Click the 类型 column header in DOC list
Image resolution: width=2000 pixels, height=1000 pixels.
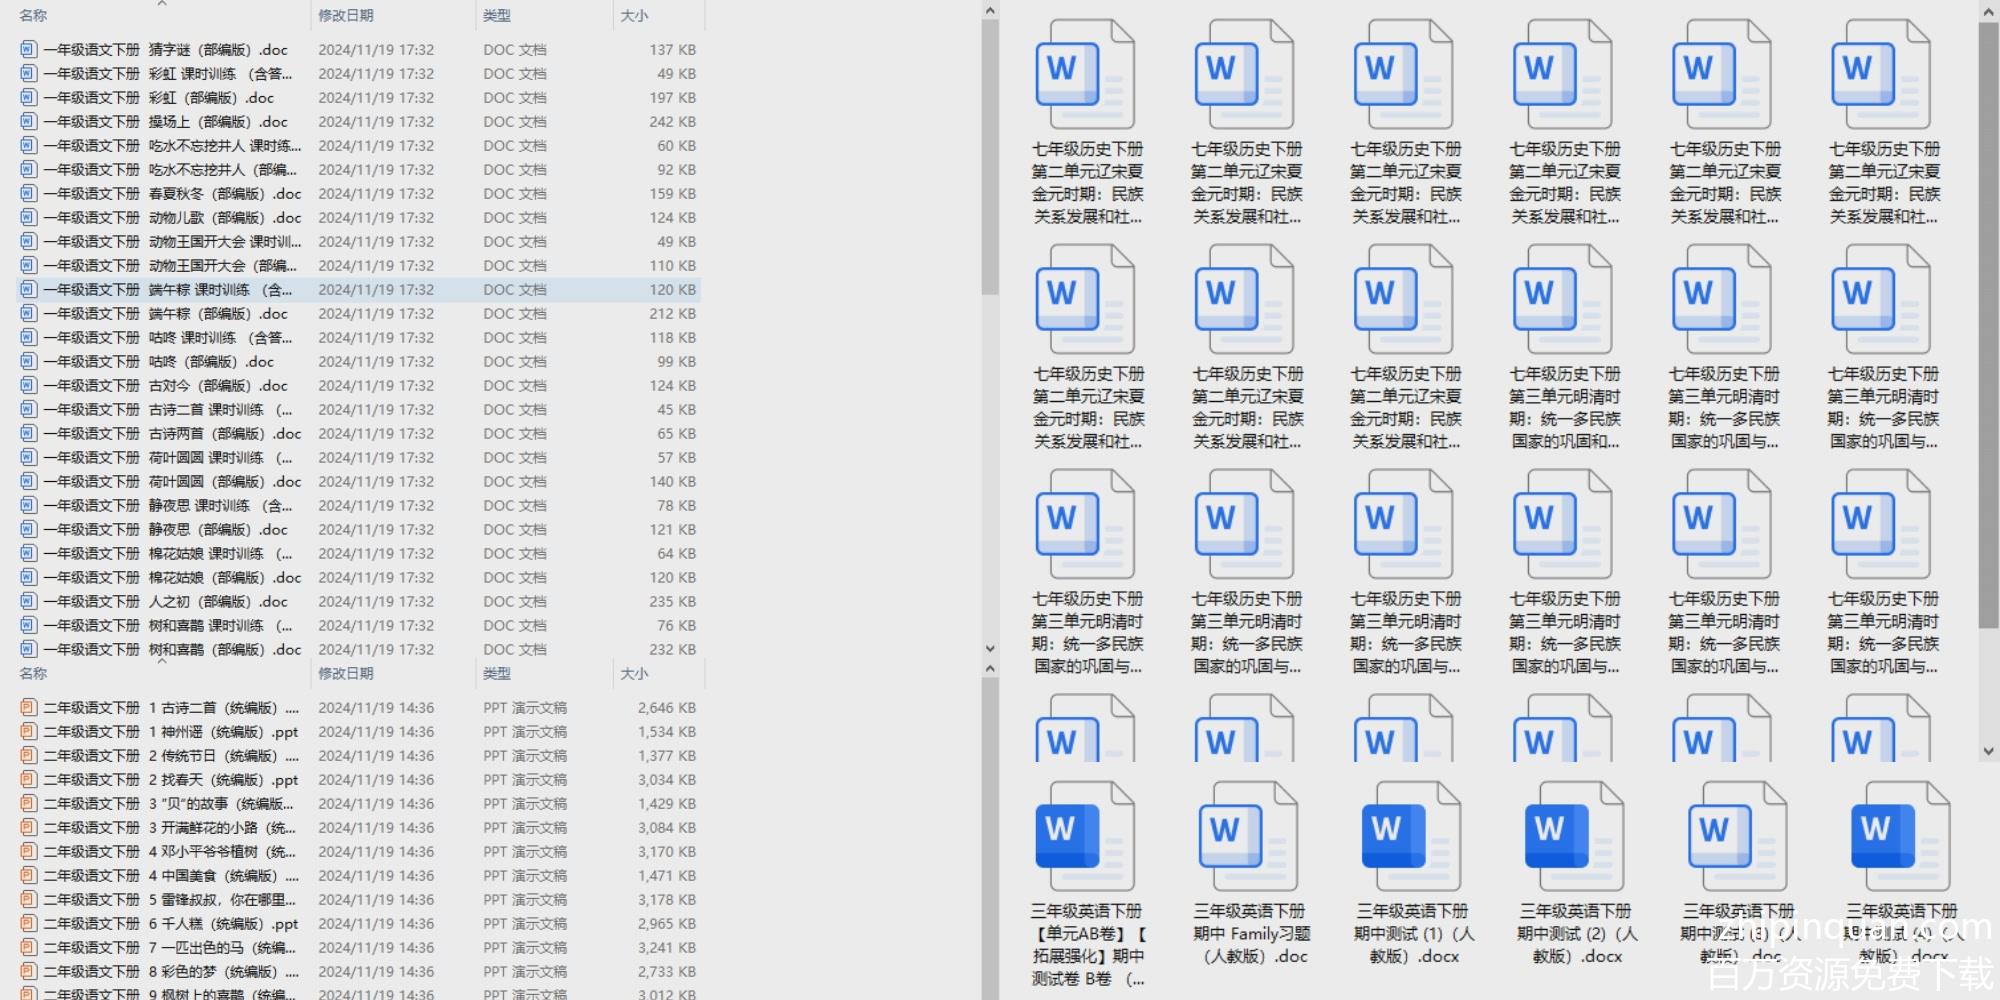tap(497, 16)
